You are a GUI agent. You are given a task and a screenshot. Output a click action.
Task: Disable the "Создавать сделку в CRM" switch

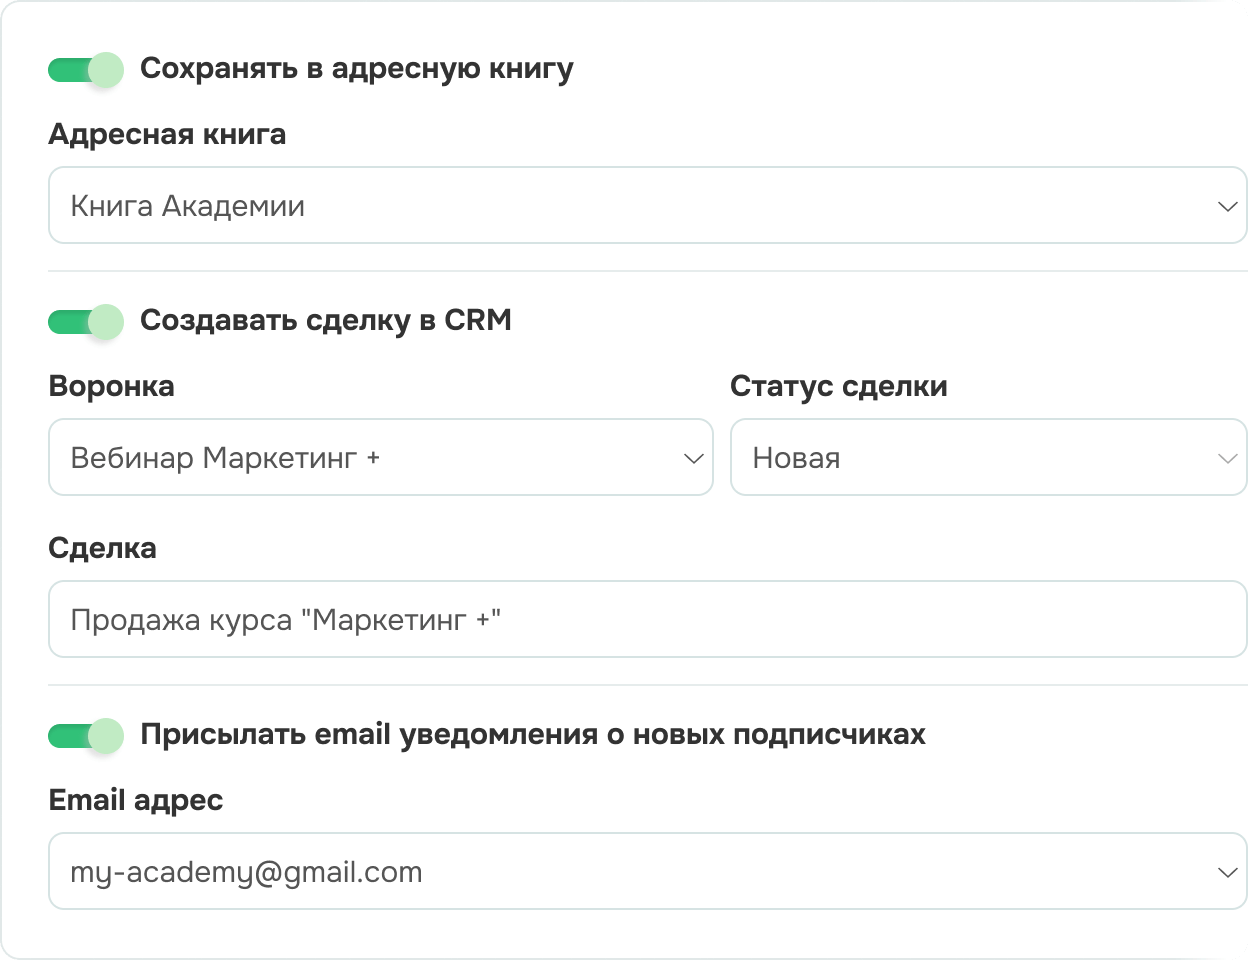86,322
